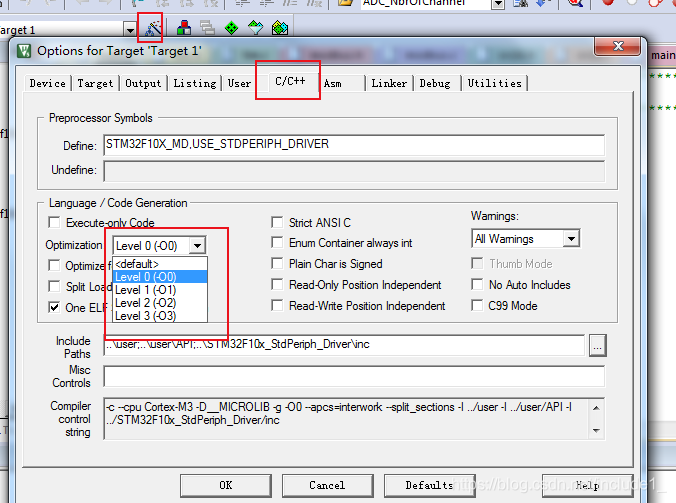Go to the User tab
The width and height of the screenshot is (676, 503).
[x=240, y=83]
